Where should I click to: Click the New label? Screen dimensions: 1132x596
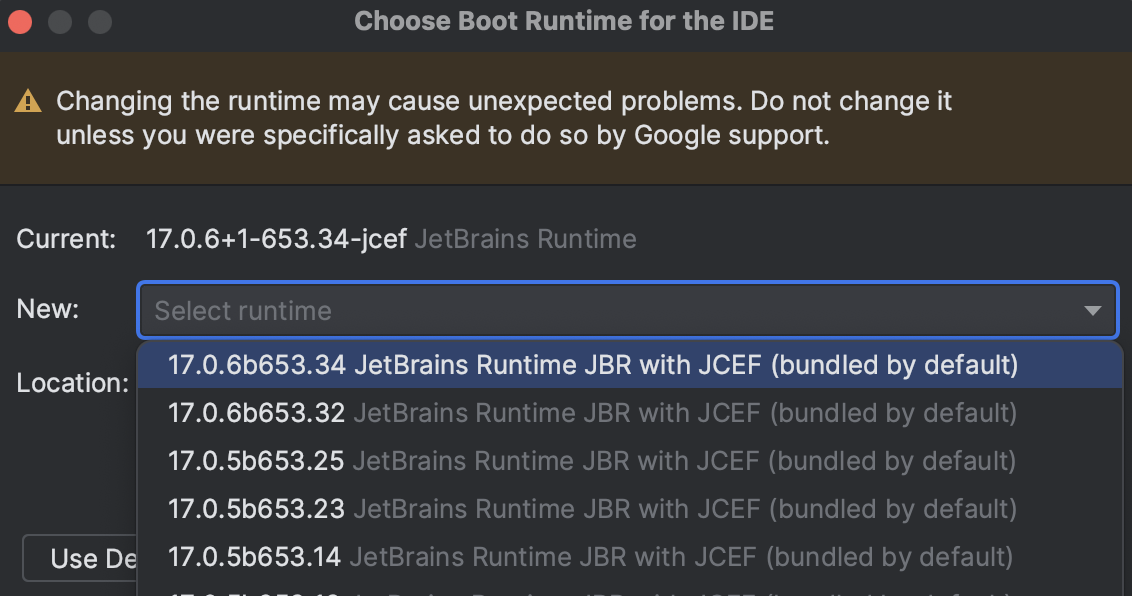48,309
